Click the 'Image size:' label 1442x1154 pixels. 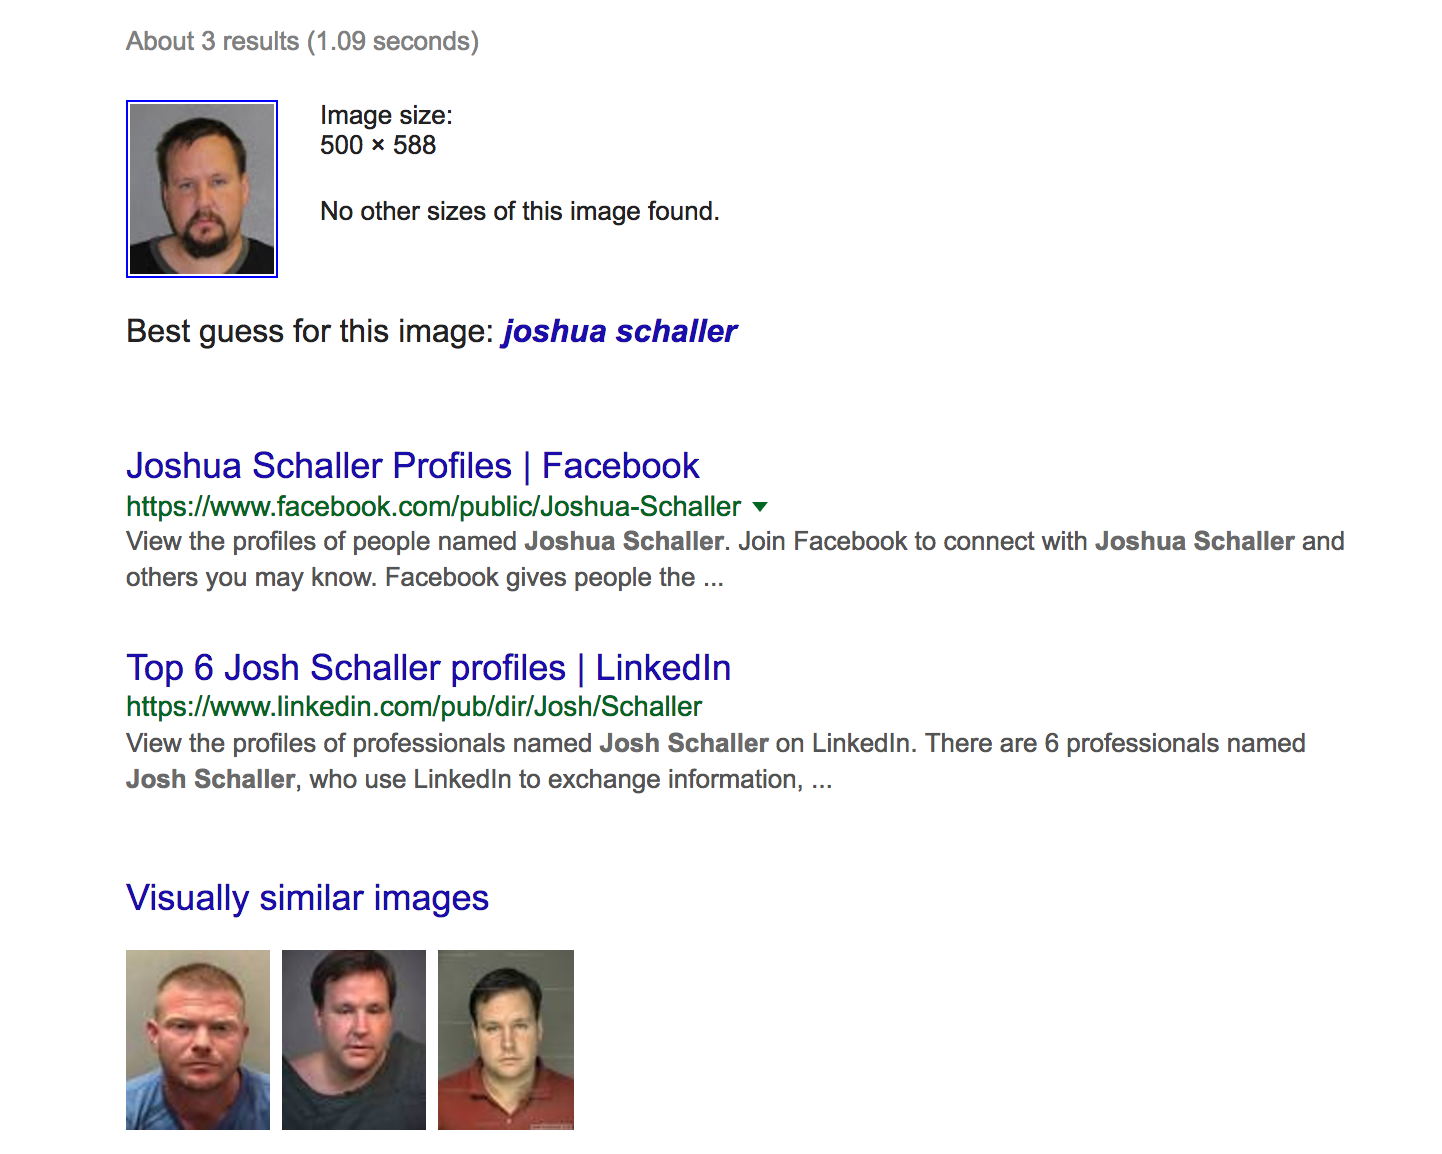[386, 116]
